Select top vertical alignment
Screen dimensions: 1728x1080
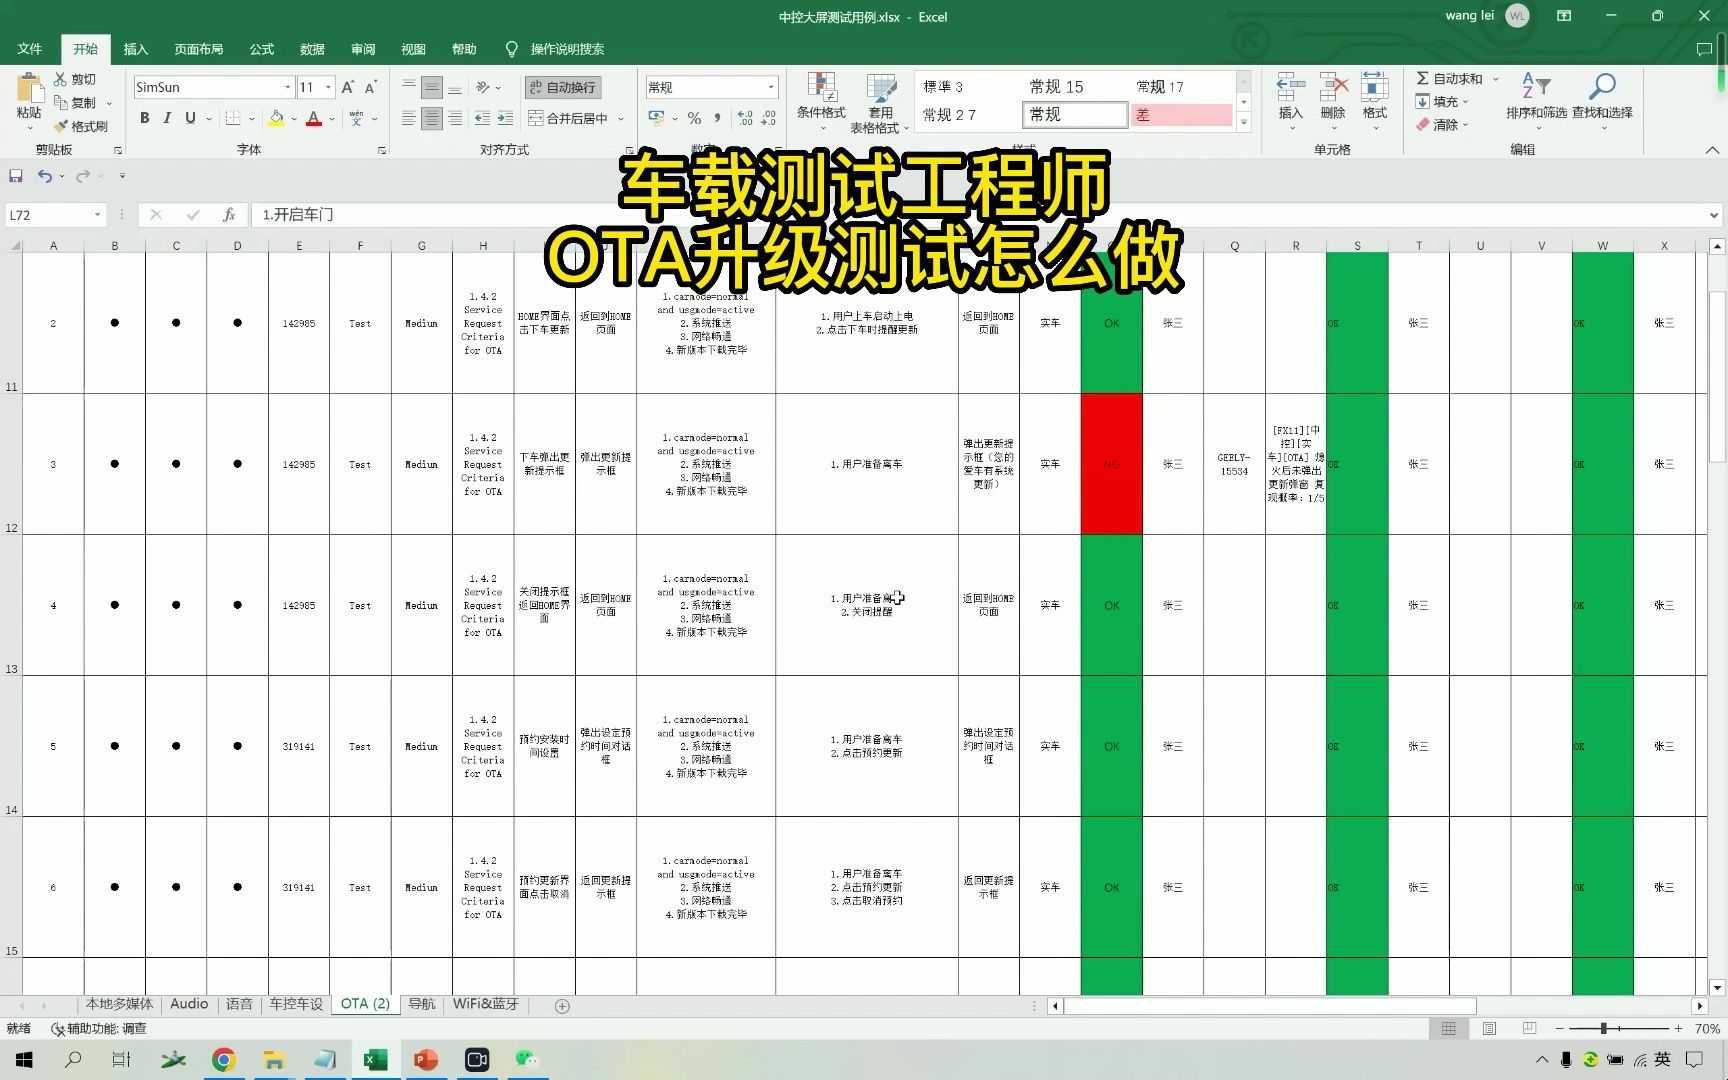point(409,87)
